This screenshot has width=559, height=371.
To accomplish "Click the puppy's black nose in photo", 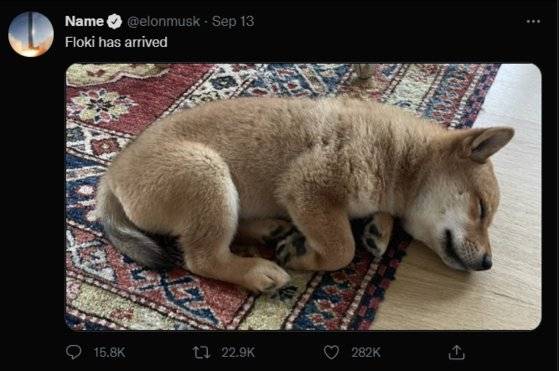I will [x=486, y=262].
